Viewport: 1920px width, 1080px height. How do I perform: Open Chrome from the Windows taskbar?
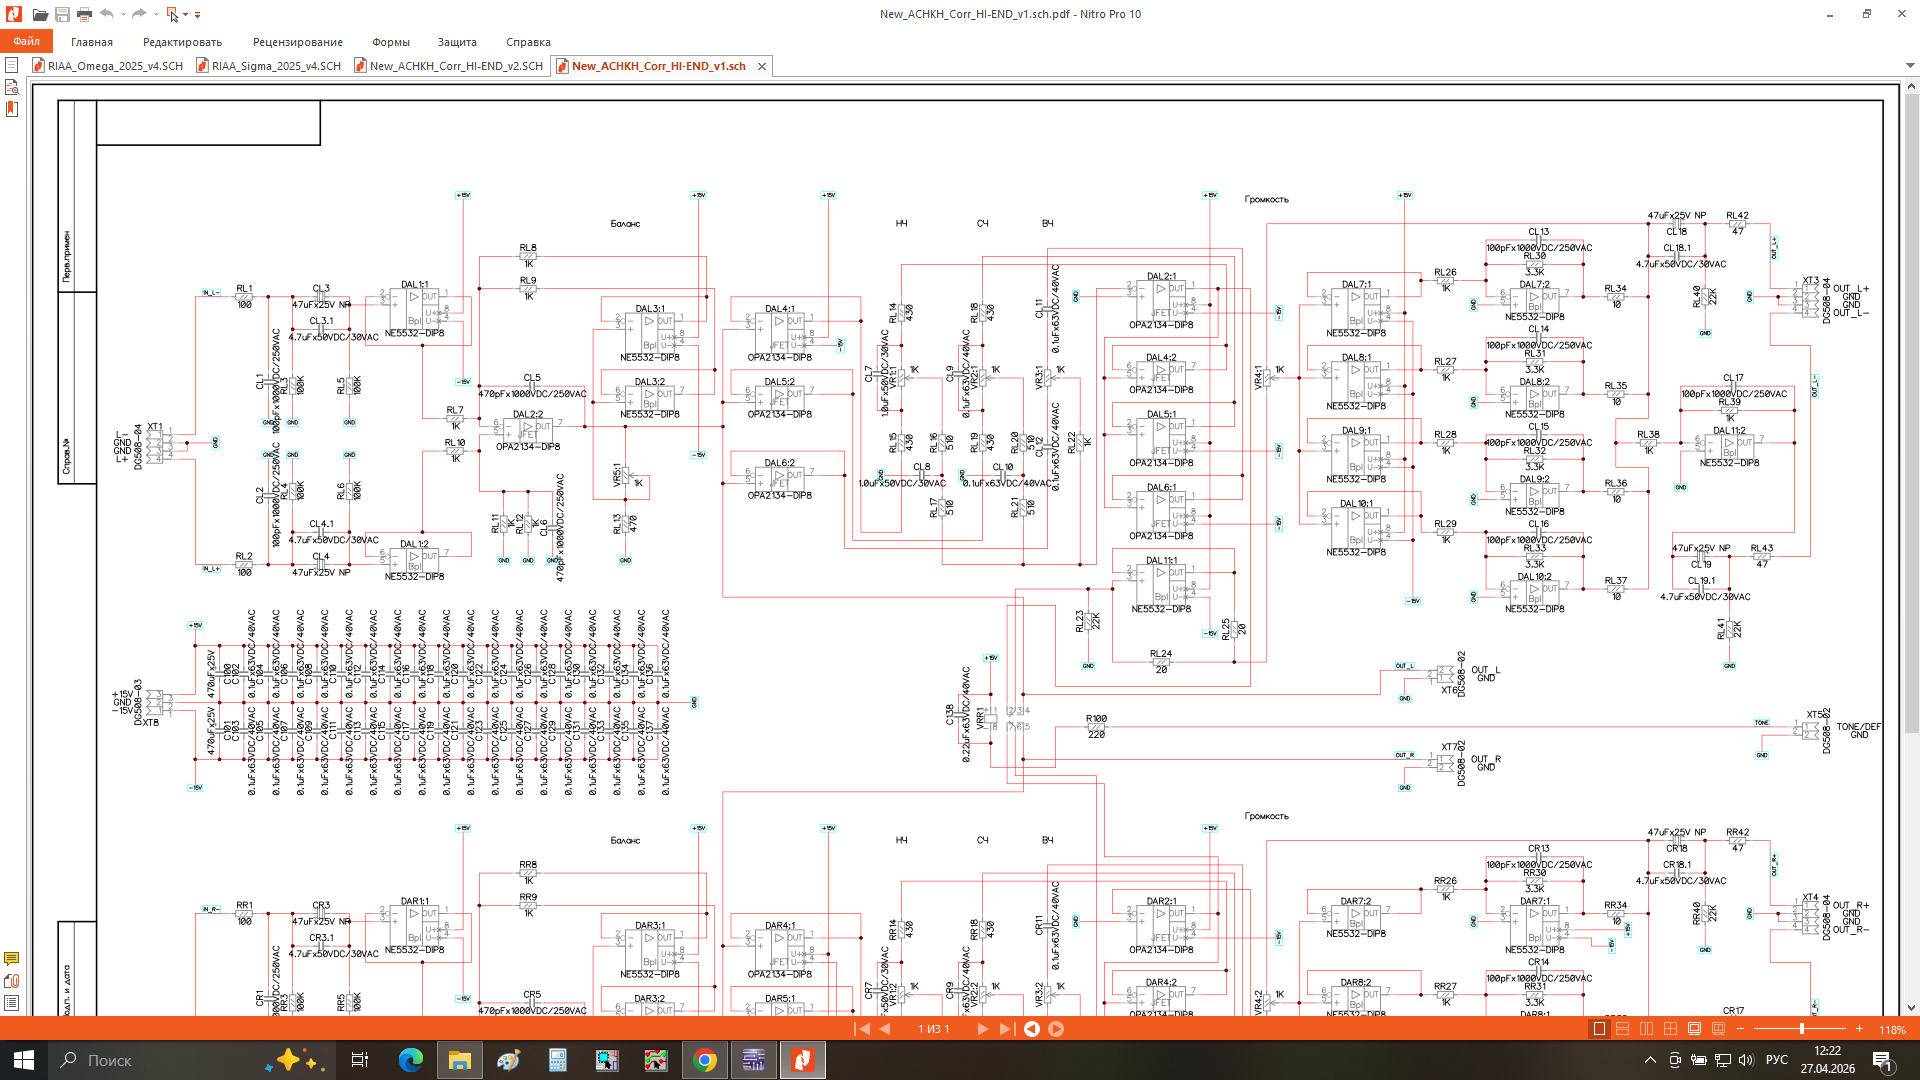click(705, 1060)
